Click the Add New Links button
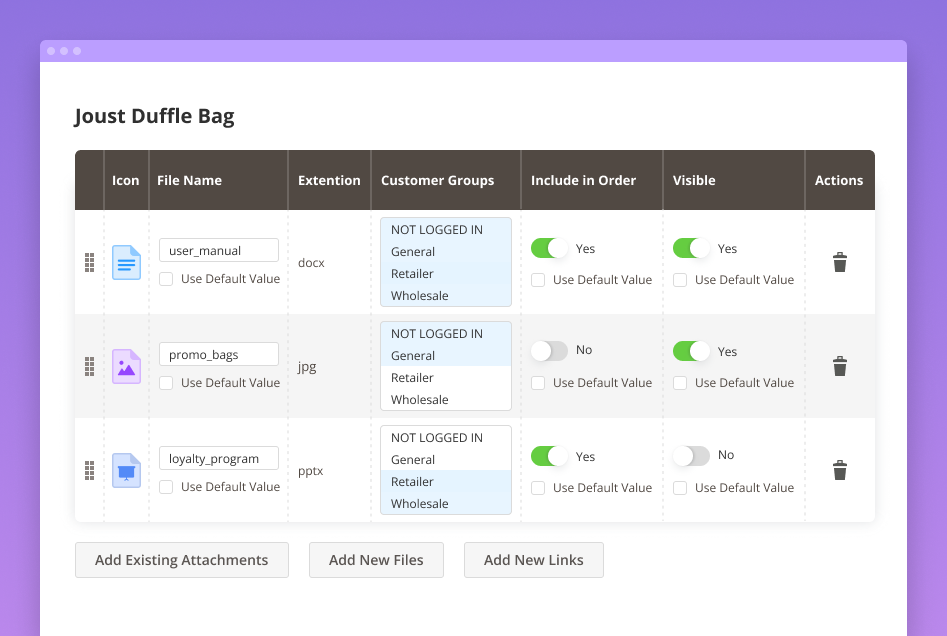 [x=533, y=560]
